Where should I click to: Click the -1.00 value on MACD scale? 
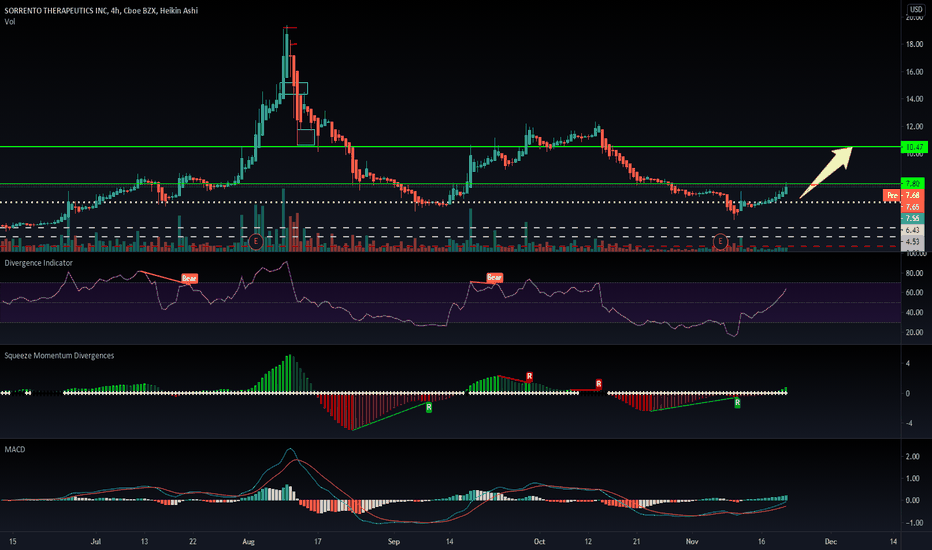[912, 523]
